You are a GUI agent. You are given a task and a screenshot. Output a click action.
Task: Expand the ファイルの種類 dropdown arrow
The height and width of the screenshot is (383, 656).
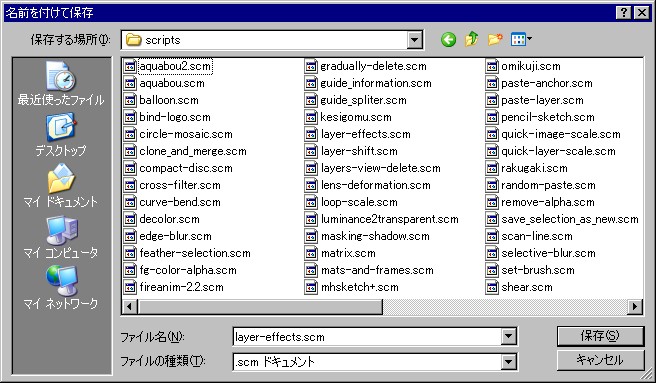click(508, 361)
